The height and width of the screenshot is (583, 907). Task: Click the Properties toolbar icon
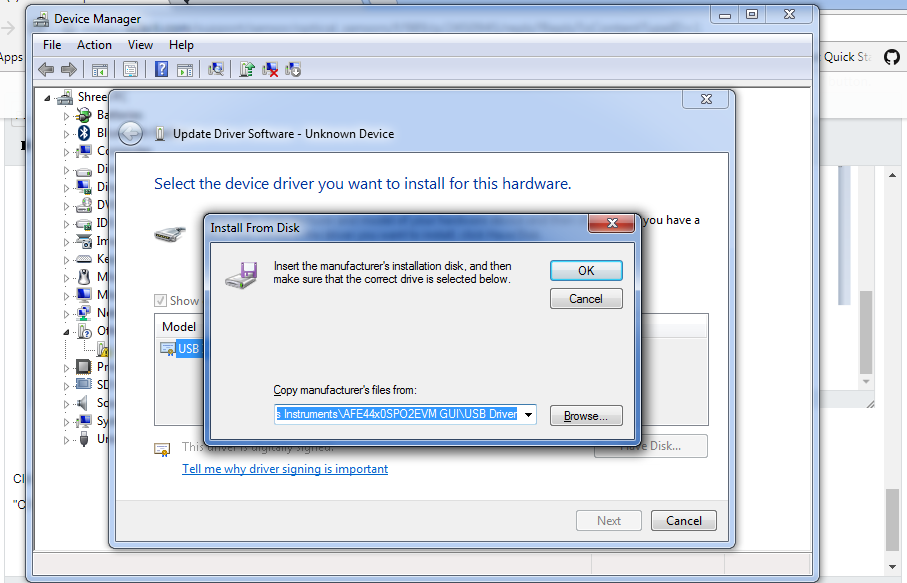[x=132, y=69]
